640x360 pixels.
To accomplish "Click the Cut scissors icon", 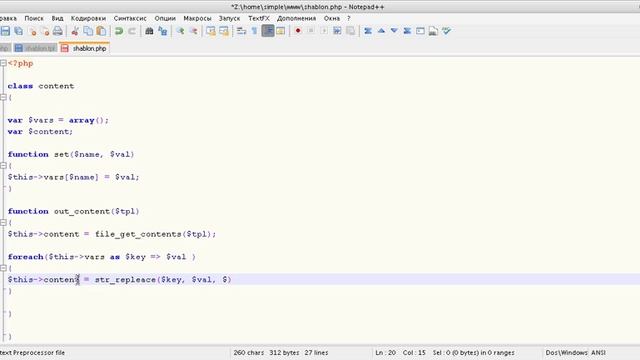I will click(75, 31).
